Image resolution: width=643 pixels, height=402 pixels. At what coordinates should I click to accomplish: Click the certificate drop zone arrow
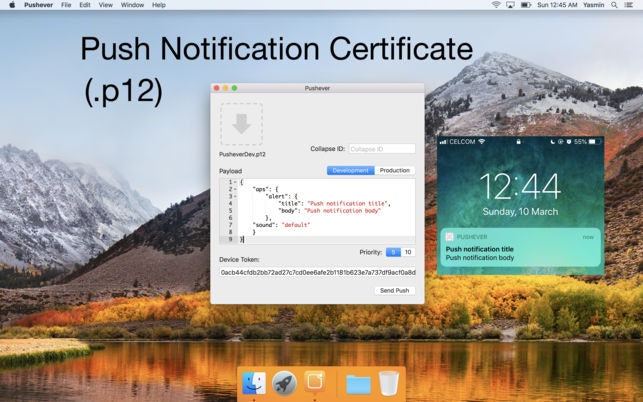(242, 124)
